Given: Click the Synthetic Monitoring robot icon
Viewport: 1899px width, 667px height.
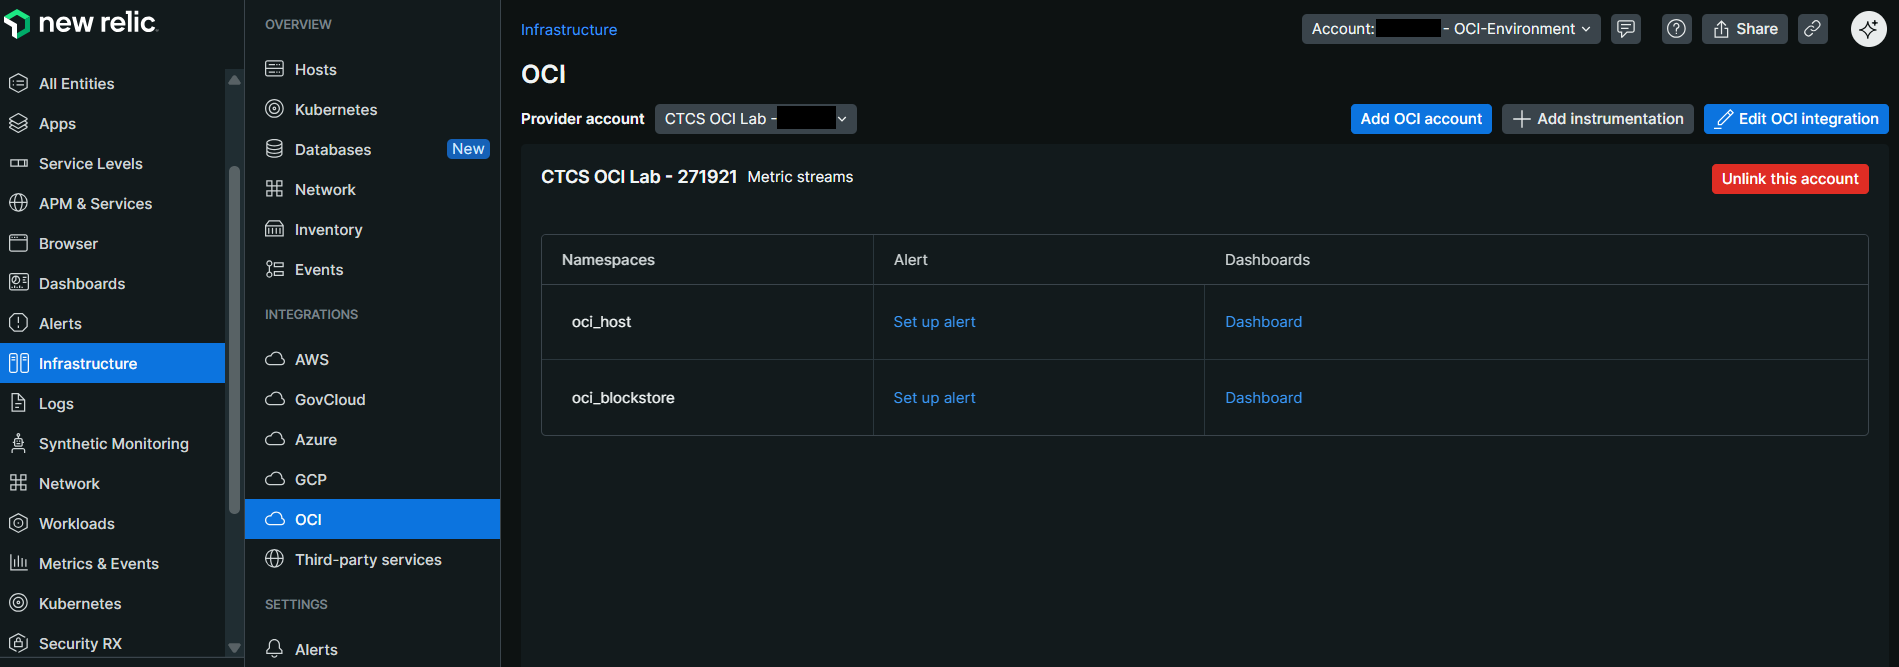Looking at the screenshot, I should pyautogui.click(x=18, y=443).
